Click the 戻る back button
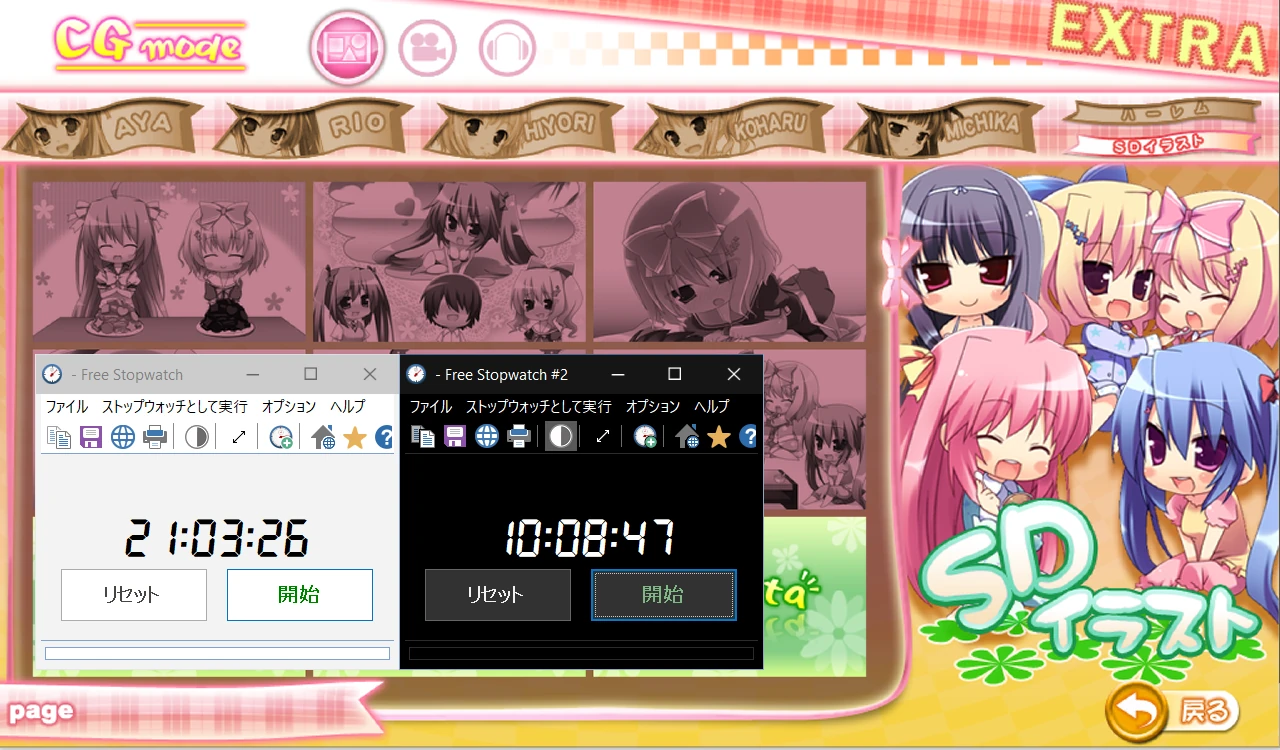1280x750 pixels. (x=1172, y=712)
